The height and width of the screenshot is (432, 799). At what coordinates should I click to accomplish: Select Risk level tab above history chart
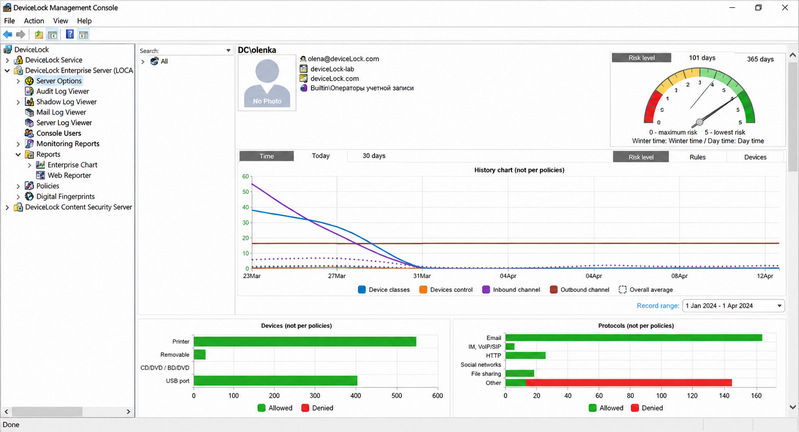pyautogui.click(x=641, y=157)
